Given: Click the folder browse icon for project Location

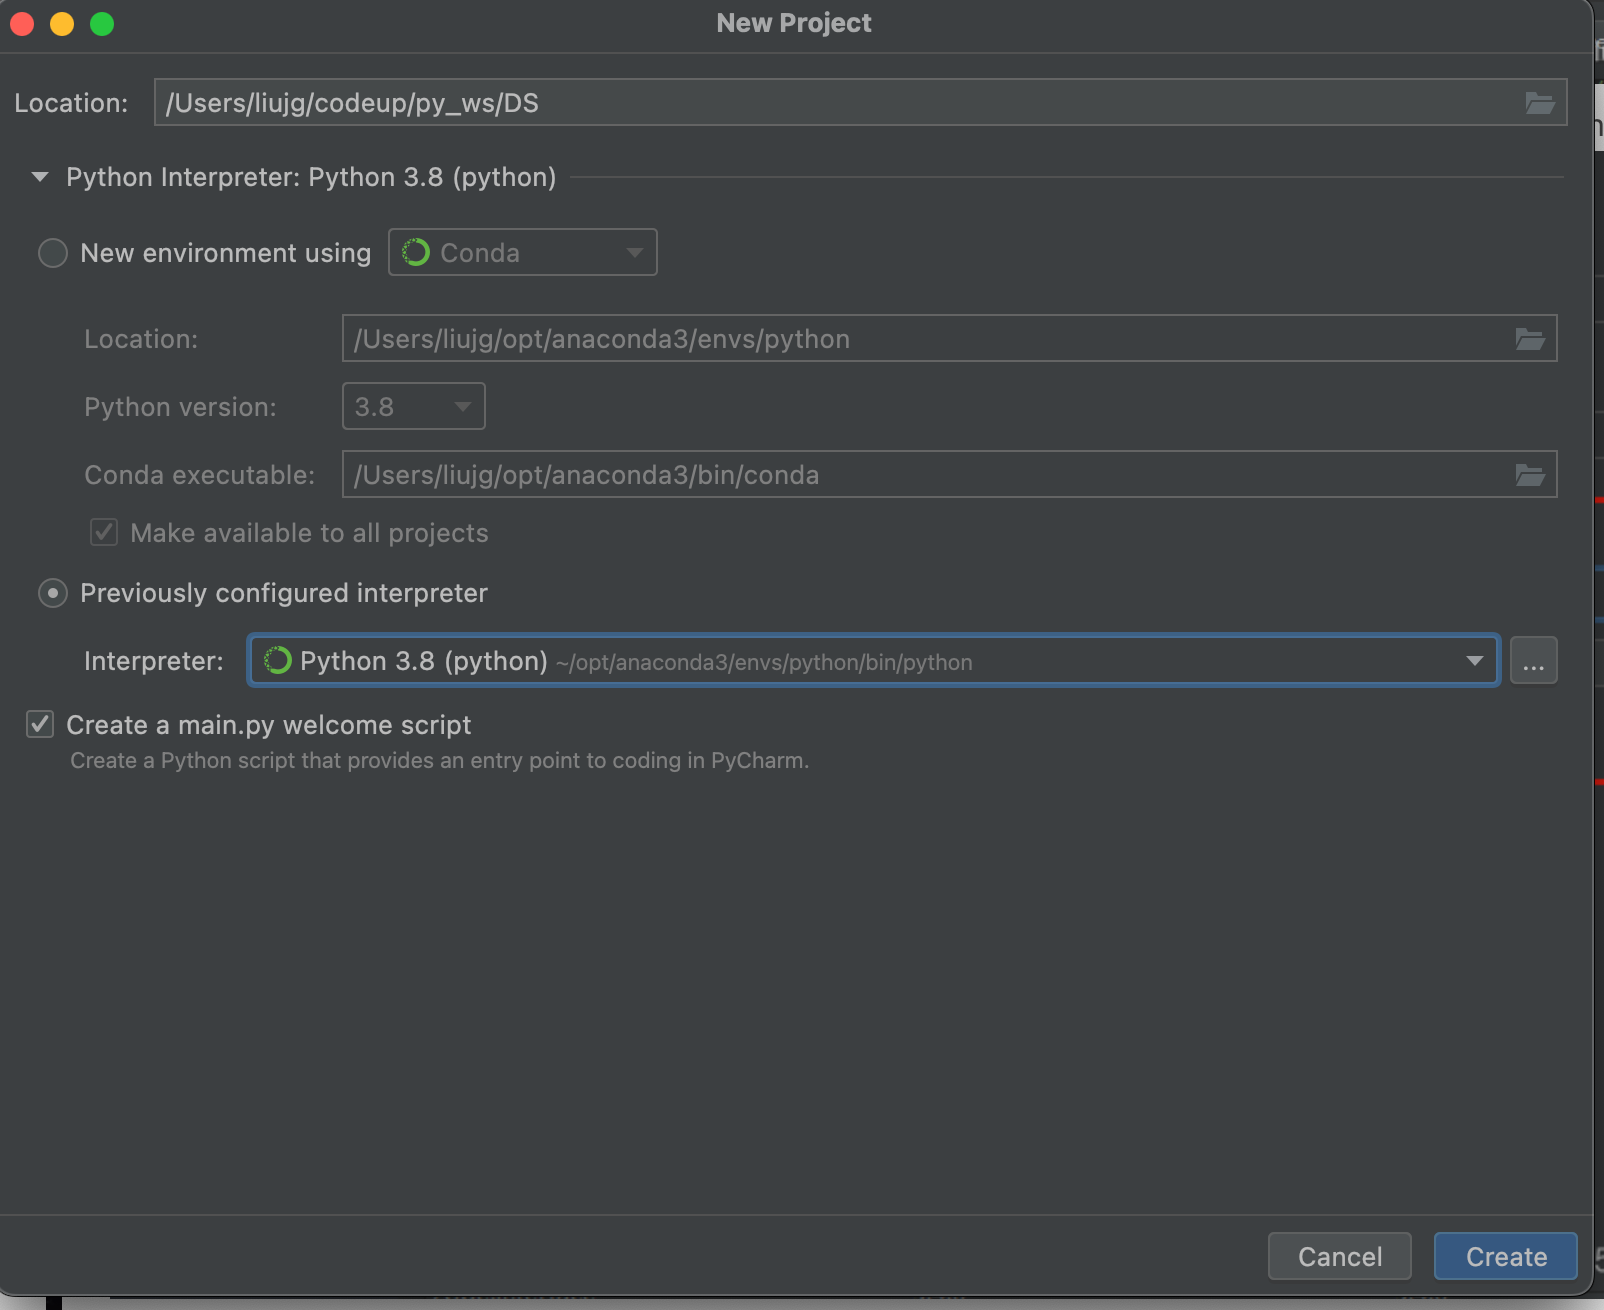Looking at the screenshot, I should (x=1539, y=103).
